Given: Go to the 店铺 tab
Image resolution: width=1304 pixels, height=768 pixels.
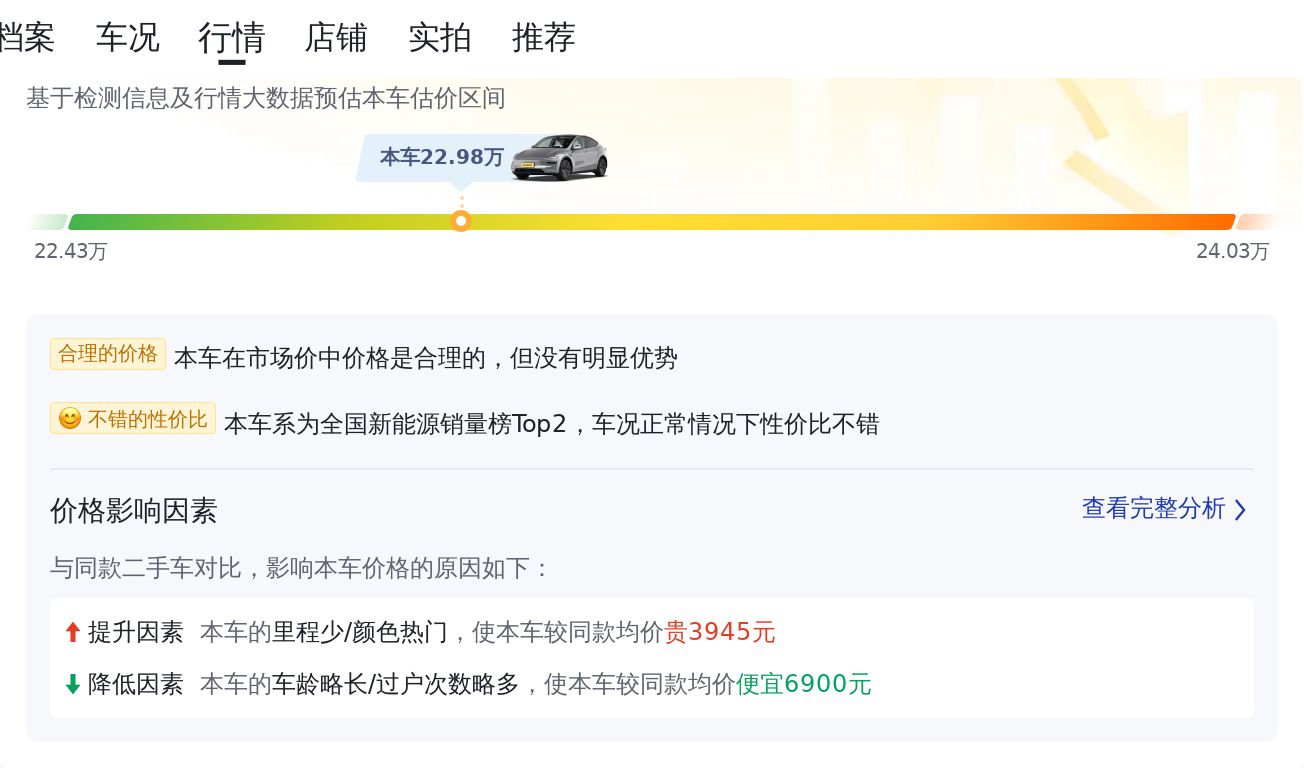Looking at the screenshot, I should 335,38.
